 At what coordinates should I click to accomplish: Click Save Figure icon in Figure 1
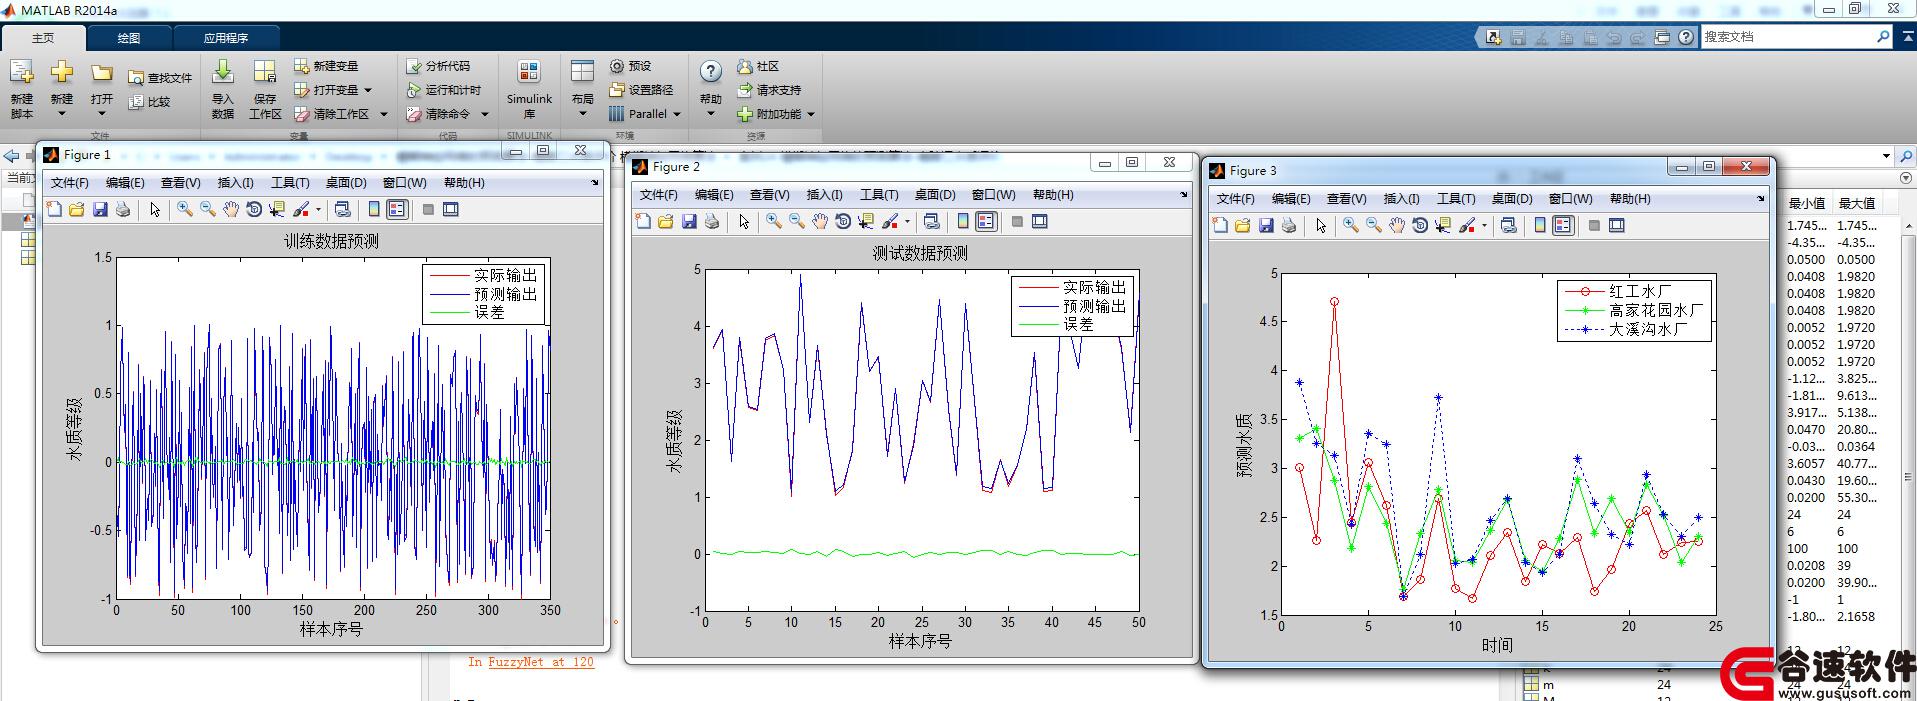100,209
